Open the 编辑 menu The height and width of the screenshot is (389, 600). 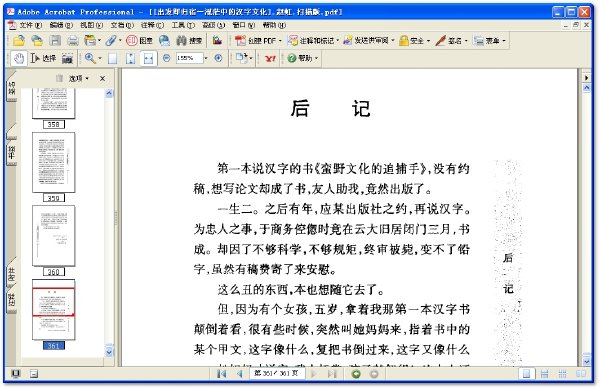pos(61,25)
